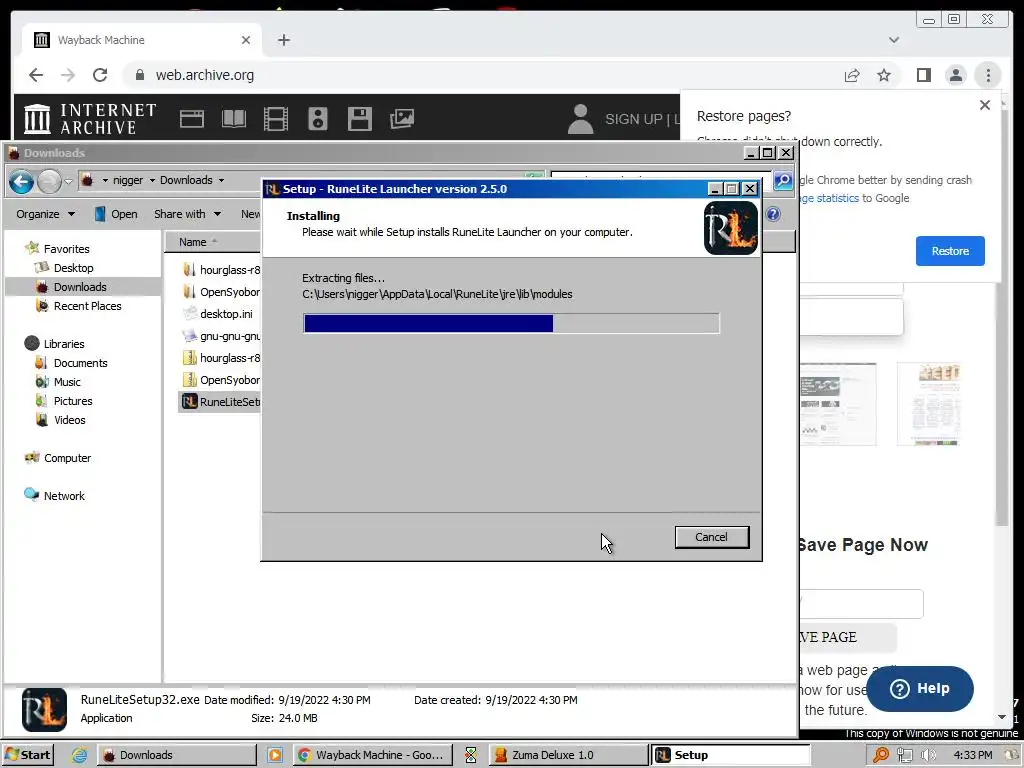The height and width of the screenshot is (768, 1024).
Task: Open the Share with dropdown menu
Action: [x=187, y=214]
